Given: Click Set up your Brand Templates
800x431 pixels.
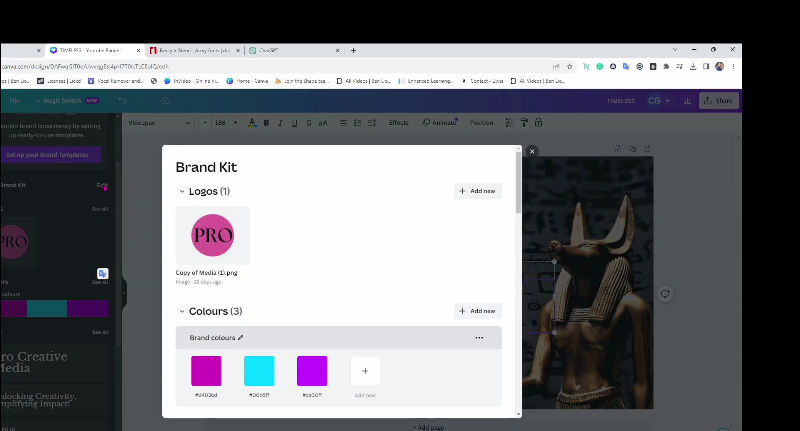Looking at the screenshot, I should pyautogui.click(x=50, y=155).
